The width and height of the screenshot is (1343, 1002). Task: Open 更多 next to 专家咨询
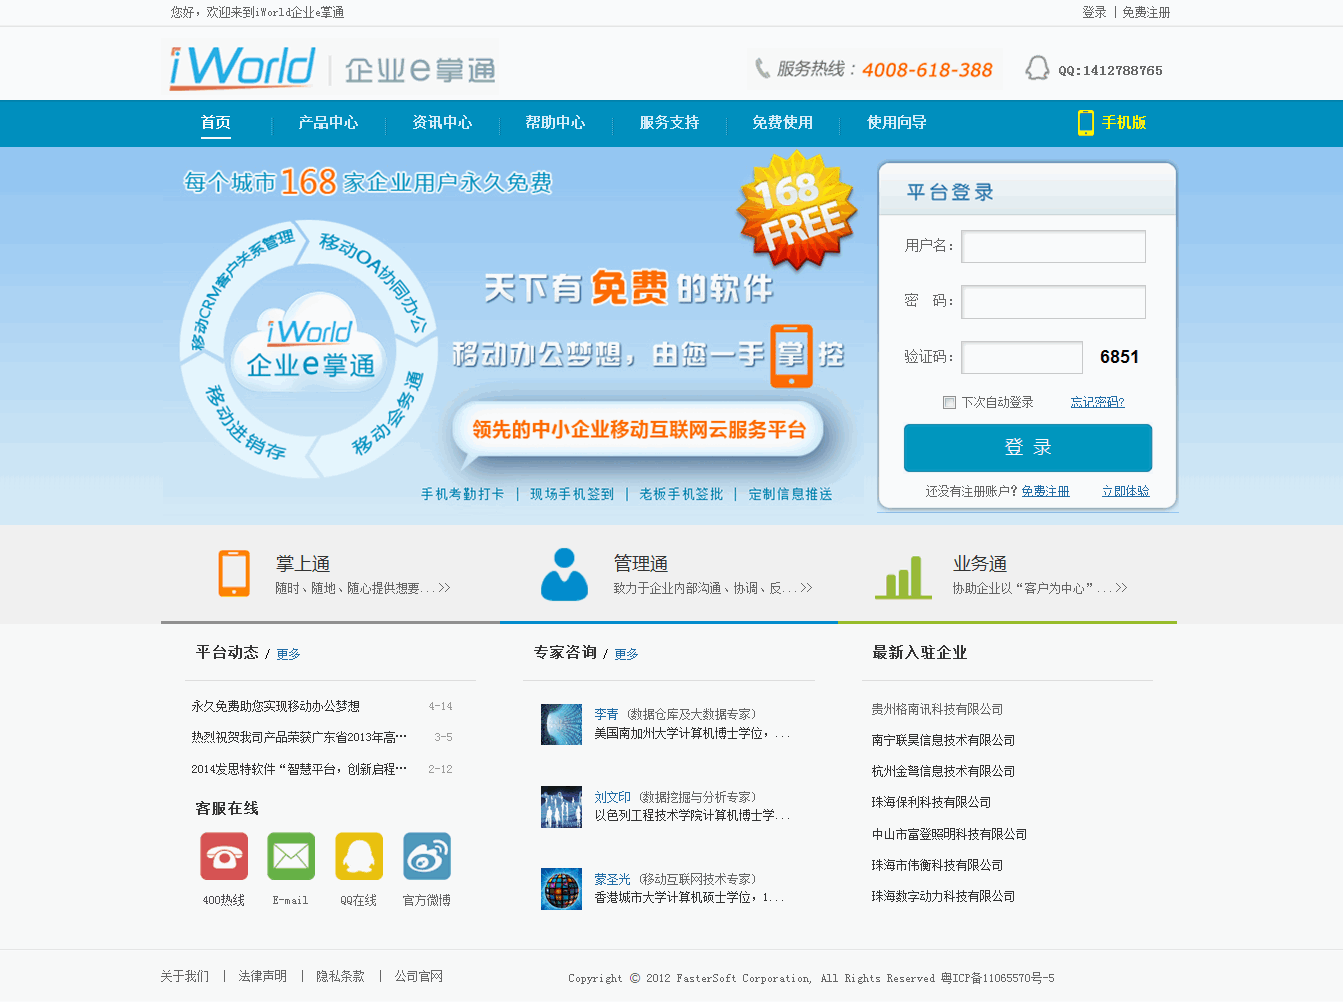click(626, 654)
